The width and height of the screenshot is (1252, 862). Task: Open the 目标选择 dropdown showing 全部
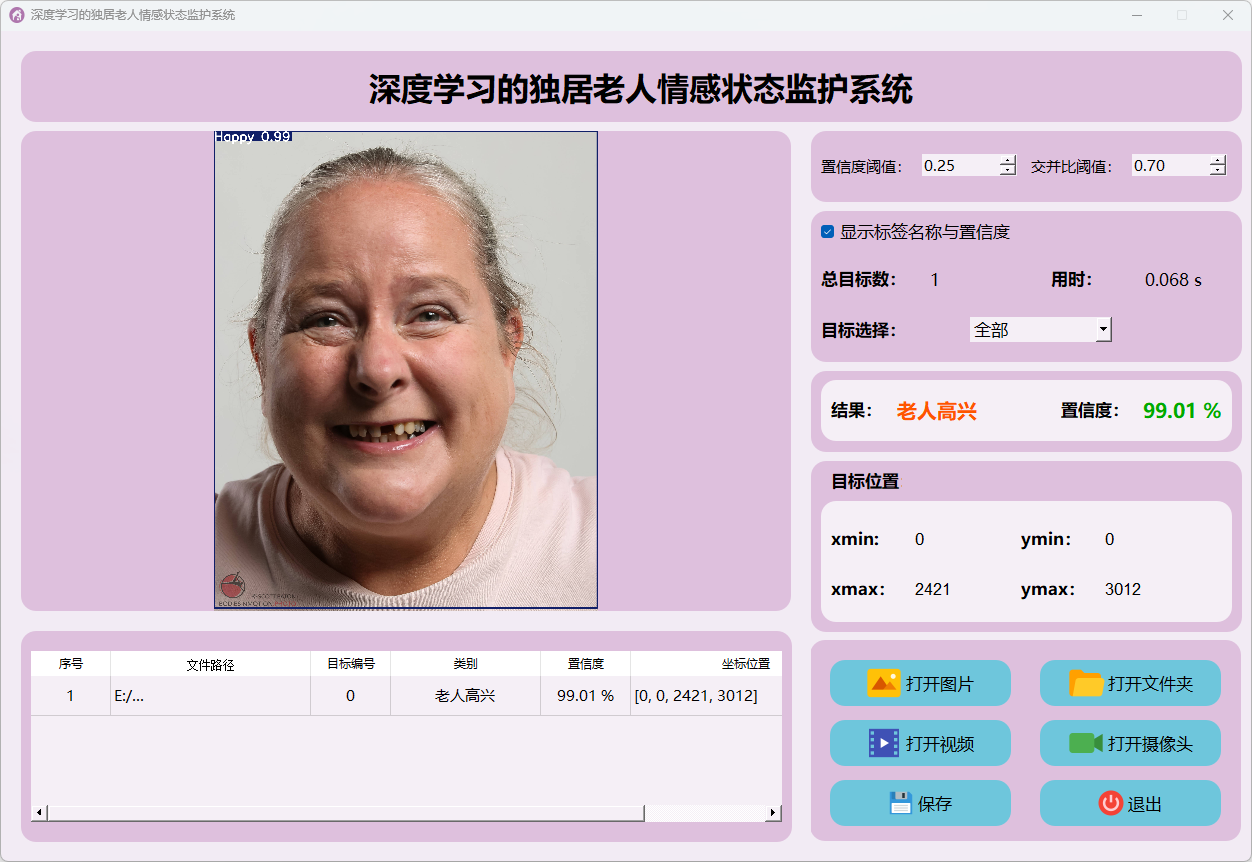point(1040,329)
